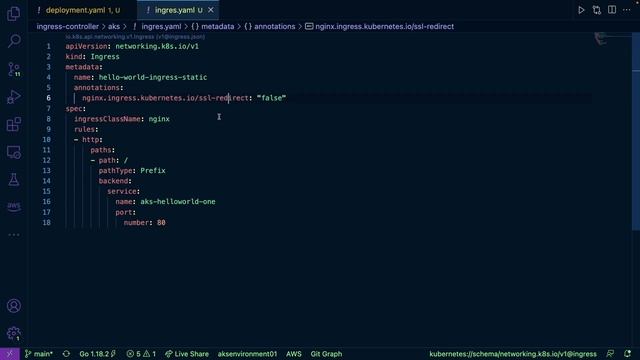Start Live Share session
The image size is (640, 360).
[x=187, y=354]
